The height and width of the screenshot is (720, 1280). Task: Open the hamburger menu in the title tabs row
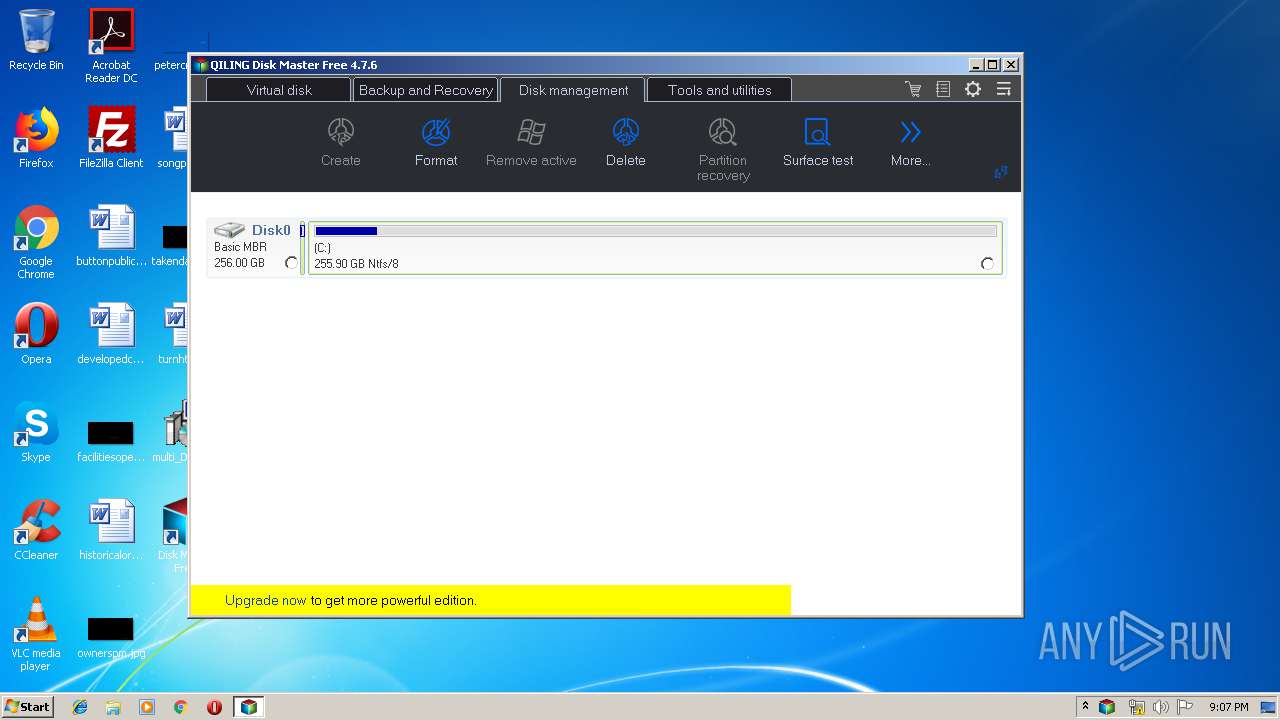pyautogui.click(x=1004, y=89)
